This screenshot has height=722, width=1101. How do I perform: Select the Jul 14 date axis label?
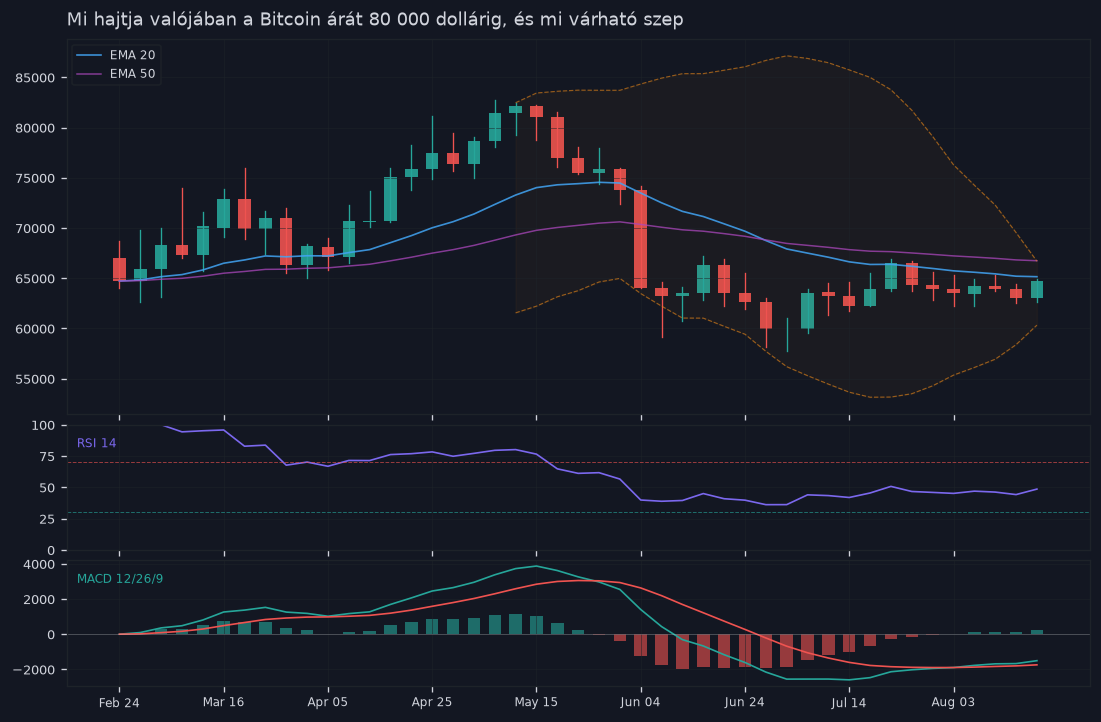click(849, 702)
